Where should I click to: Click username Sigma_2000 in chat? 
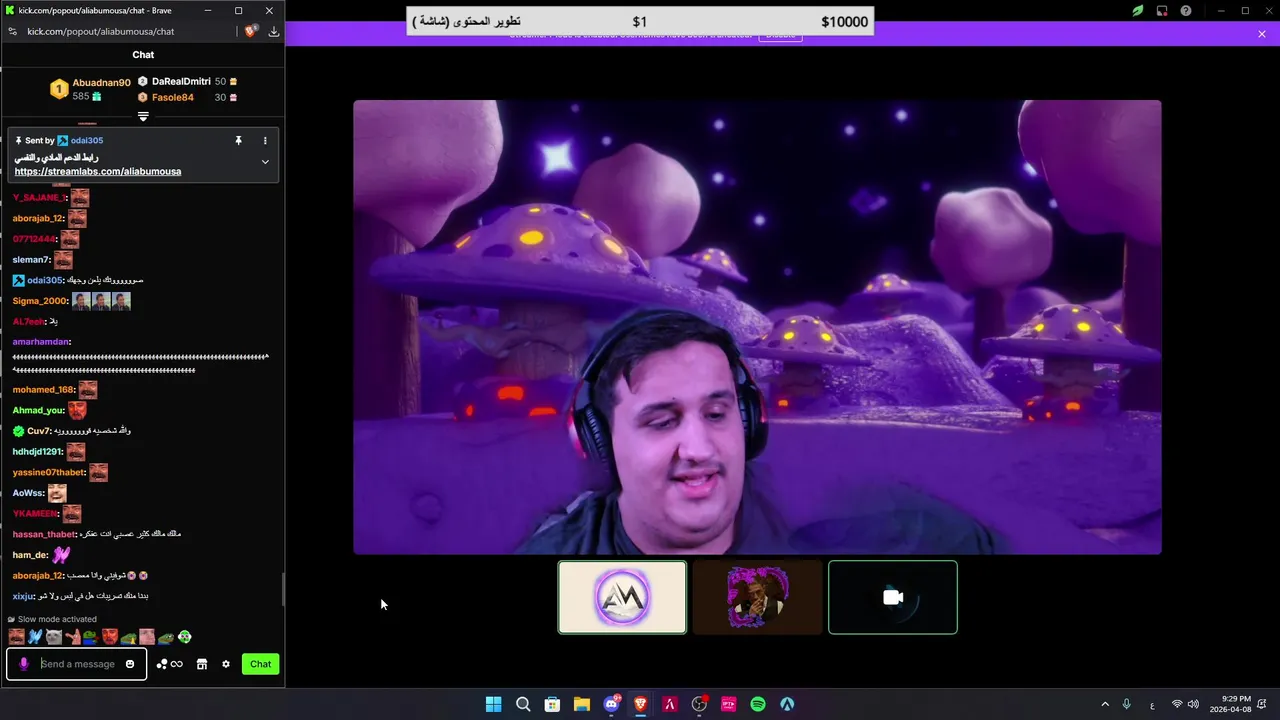click(x=40, y=301)
